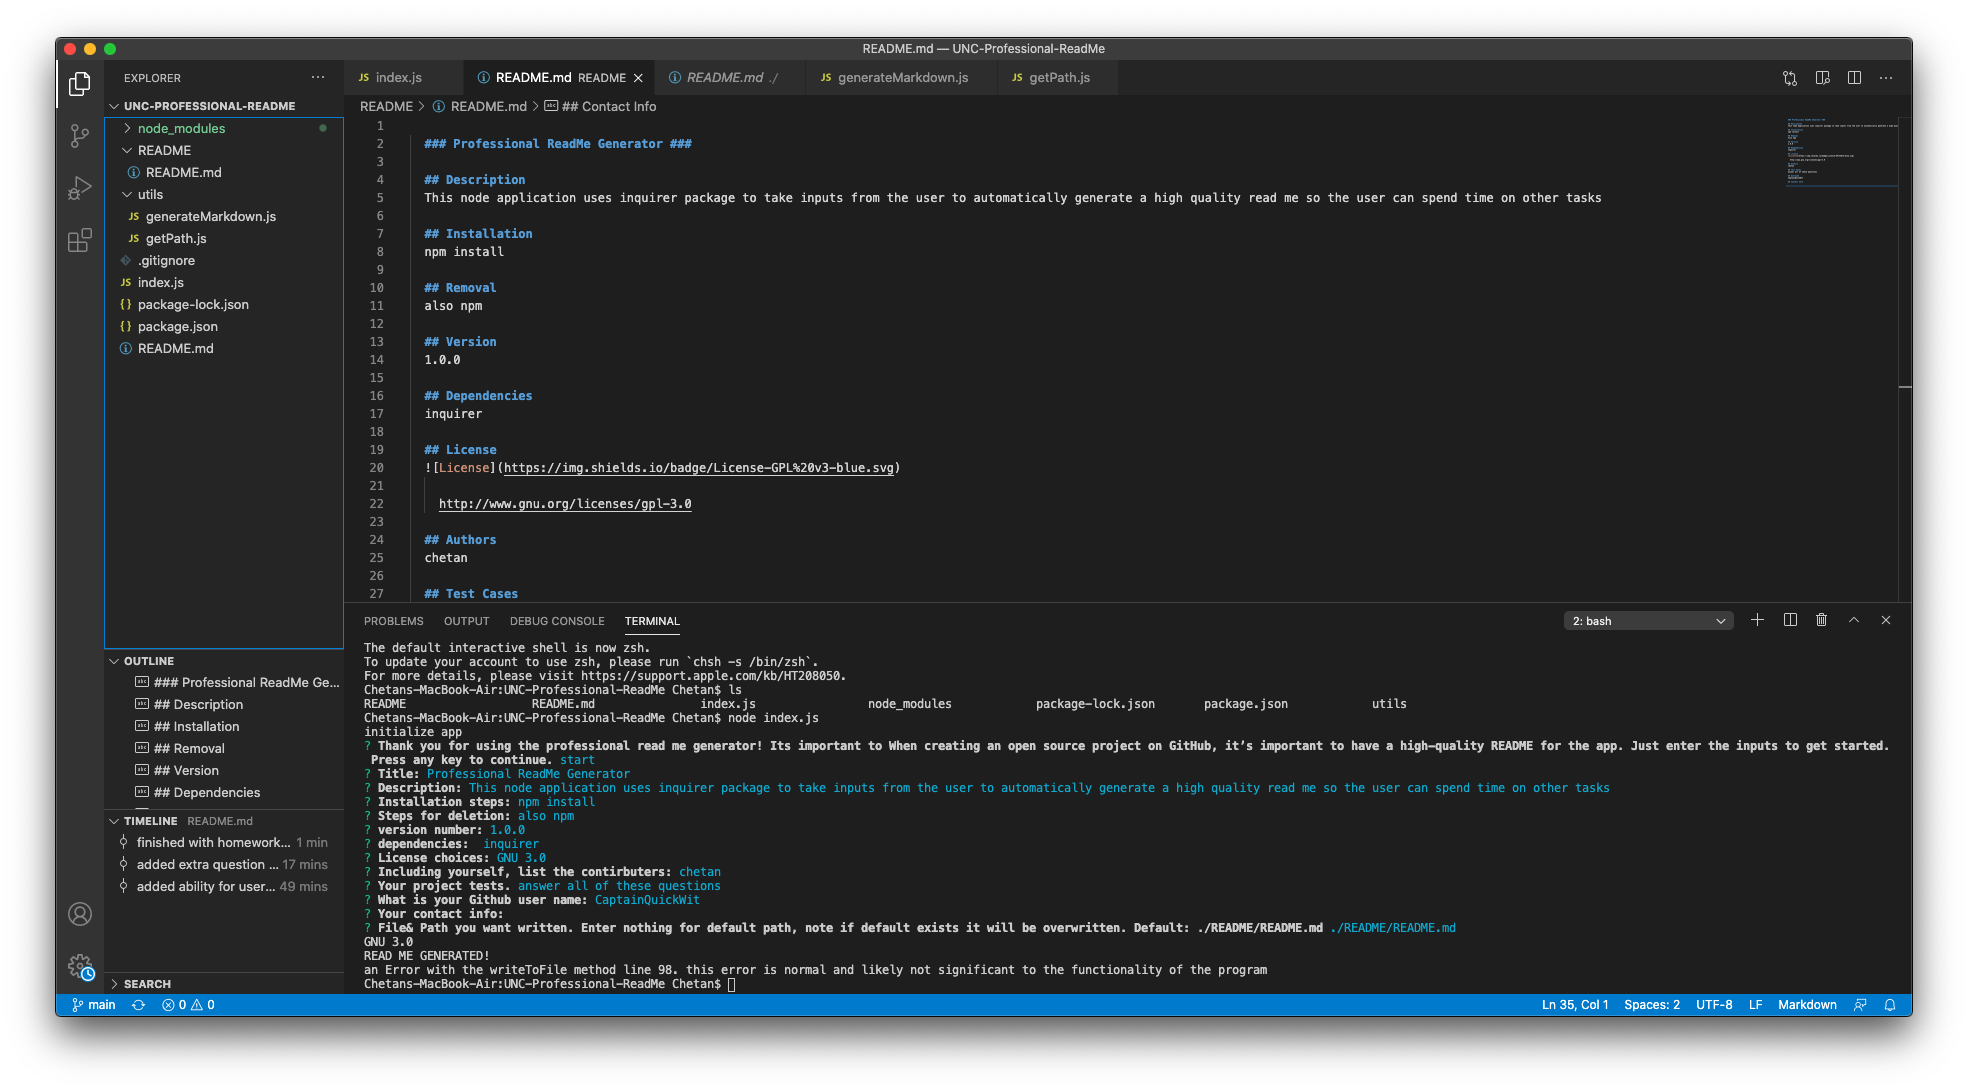Click the feedback icon in status bar
This screenshot has height=1090, width=1968.
1860,1005
